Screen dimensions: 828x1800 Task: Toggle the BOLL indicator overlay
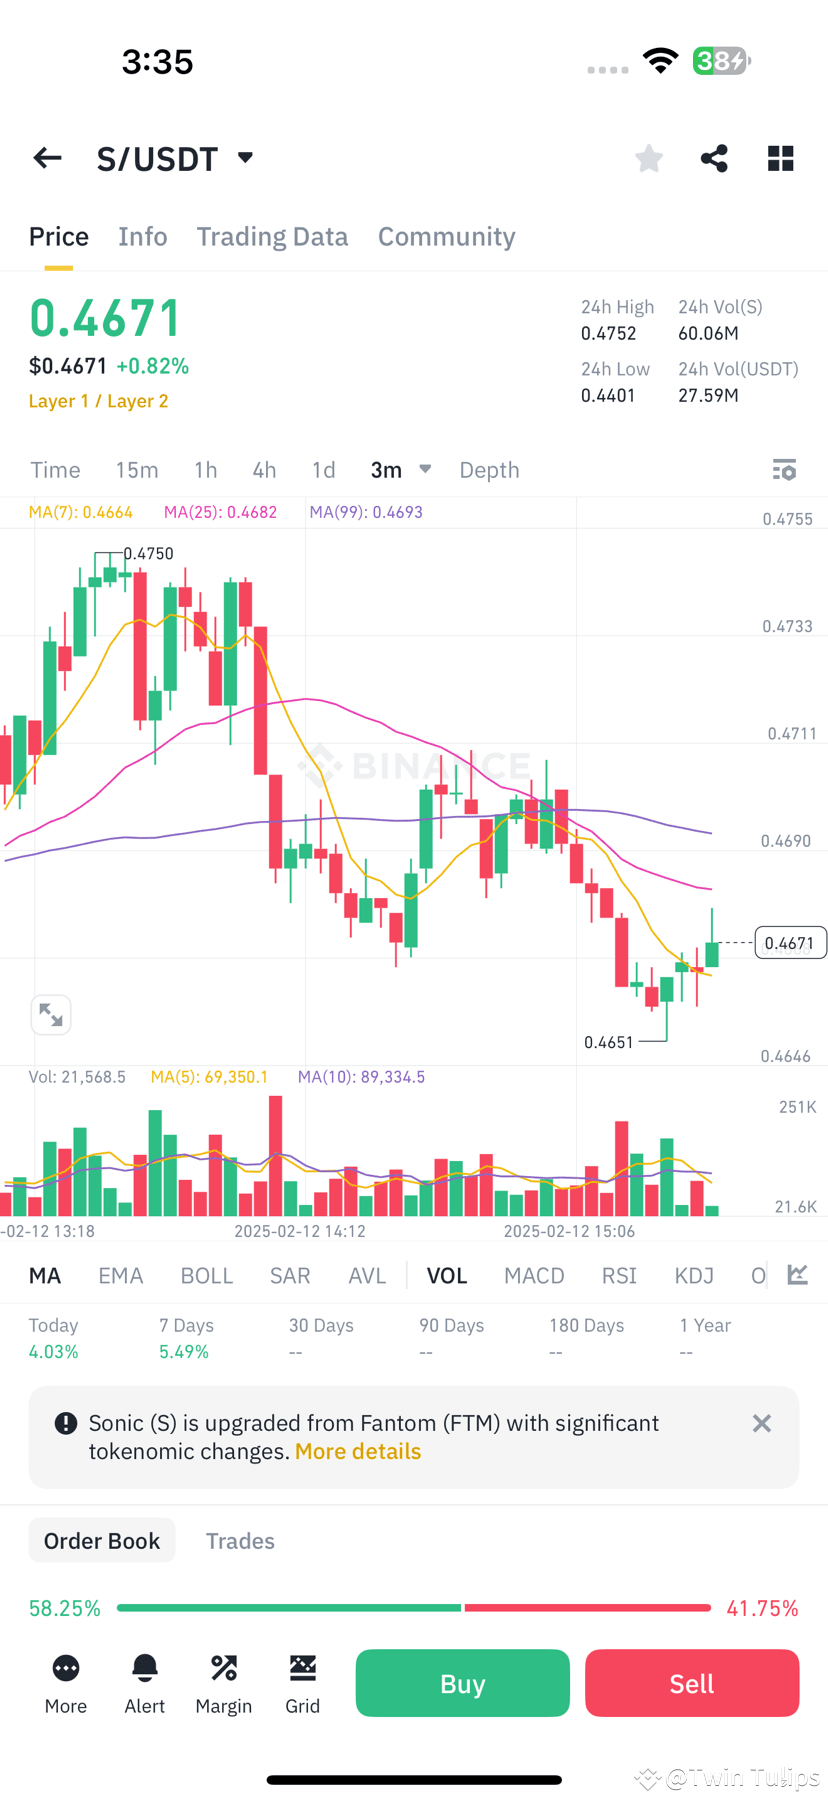tap(206, 1275)
